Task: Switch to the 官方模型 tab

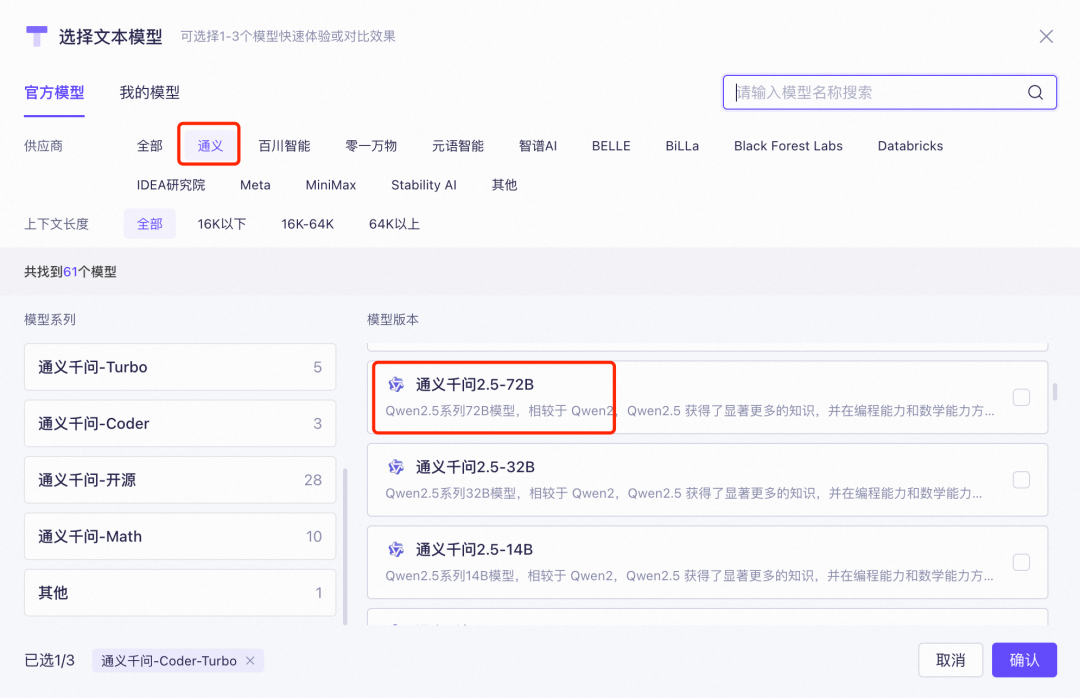Action: [x=54, y=92]
